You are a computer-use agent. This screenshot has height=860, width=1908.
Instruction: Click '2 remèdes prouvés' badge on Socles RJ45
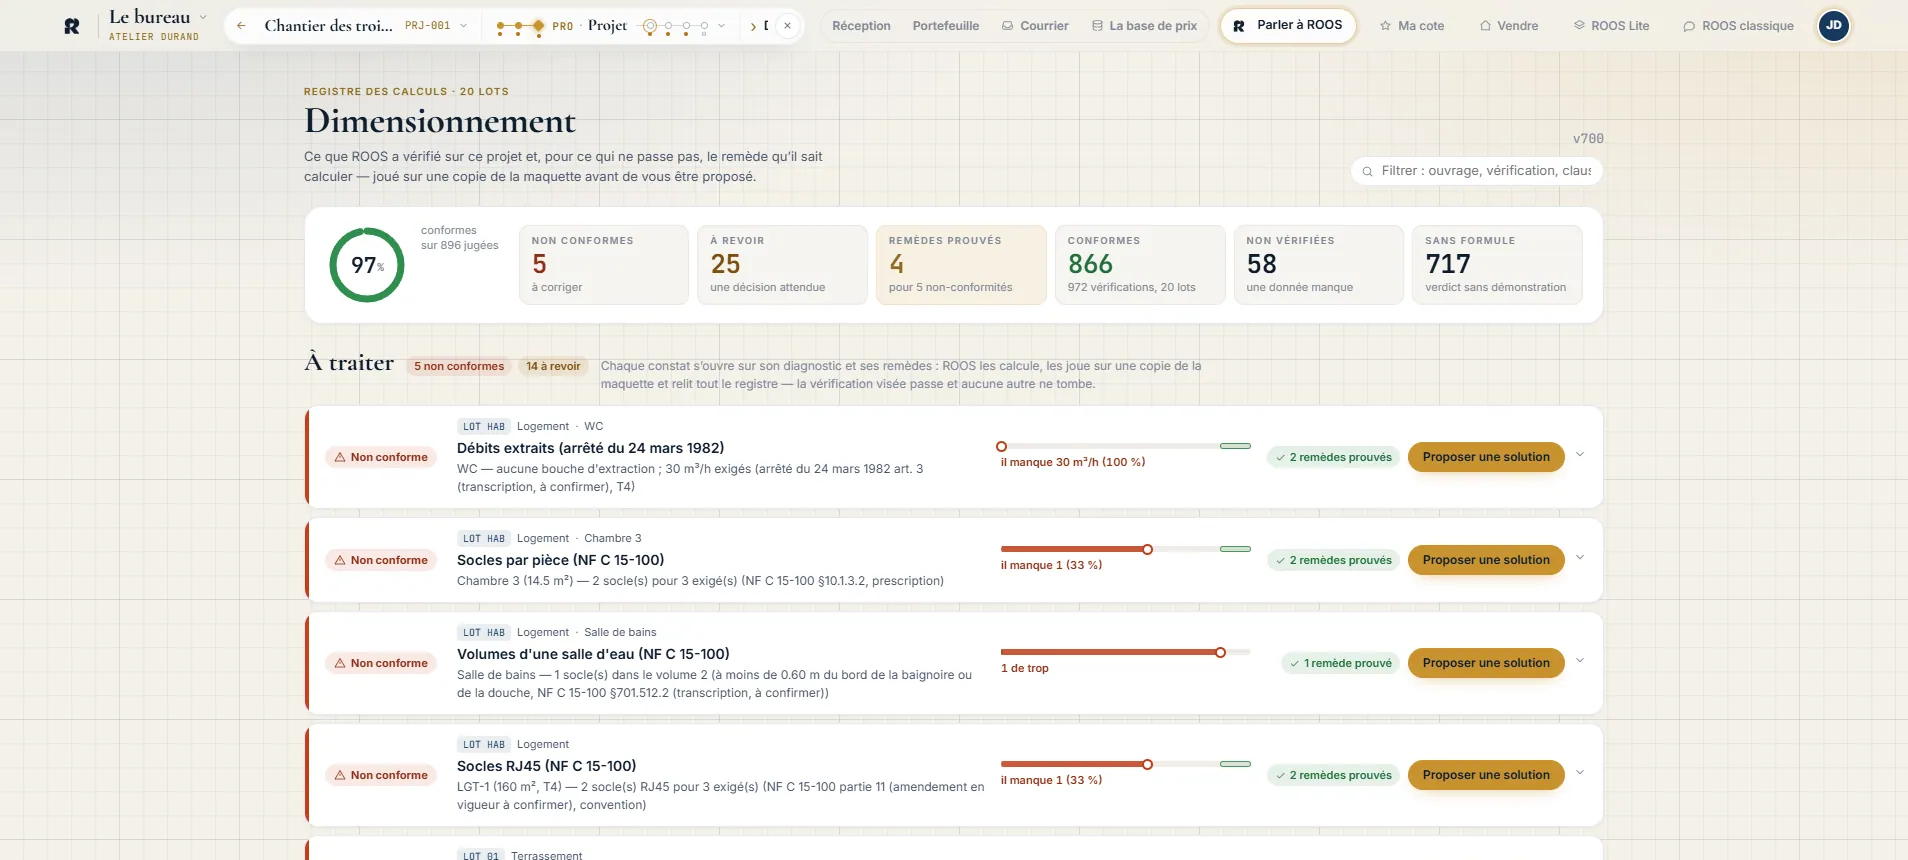pos(1333,775)
